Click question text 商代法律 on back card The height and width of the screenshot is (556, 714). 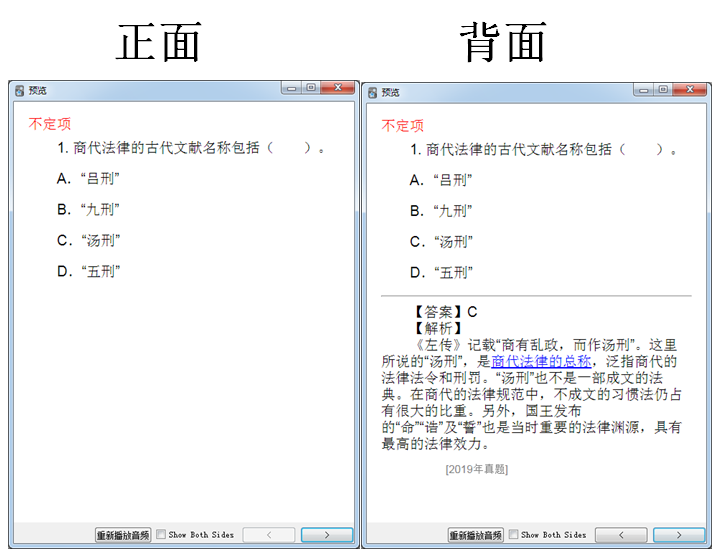(x=454, y=149)
